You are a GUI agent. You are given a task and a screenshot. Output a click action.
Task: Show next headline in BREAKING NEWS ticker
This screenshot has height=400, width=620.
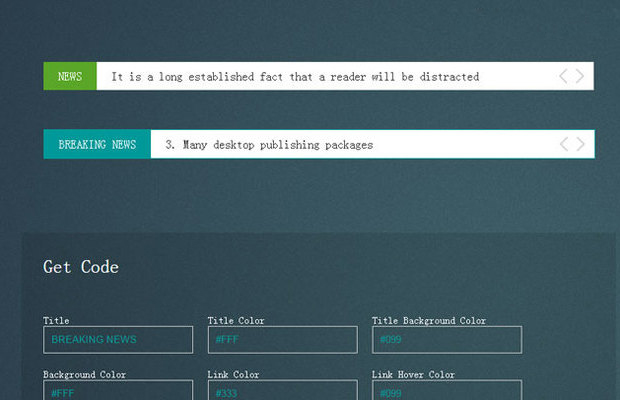[580, 144]
